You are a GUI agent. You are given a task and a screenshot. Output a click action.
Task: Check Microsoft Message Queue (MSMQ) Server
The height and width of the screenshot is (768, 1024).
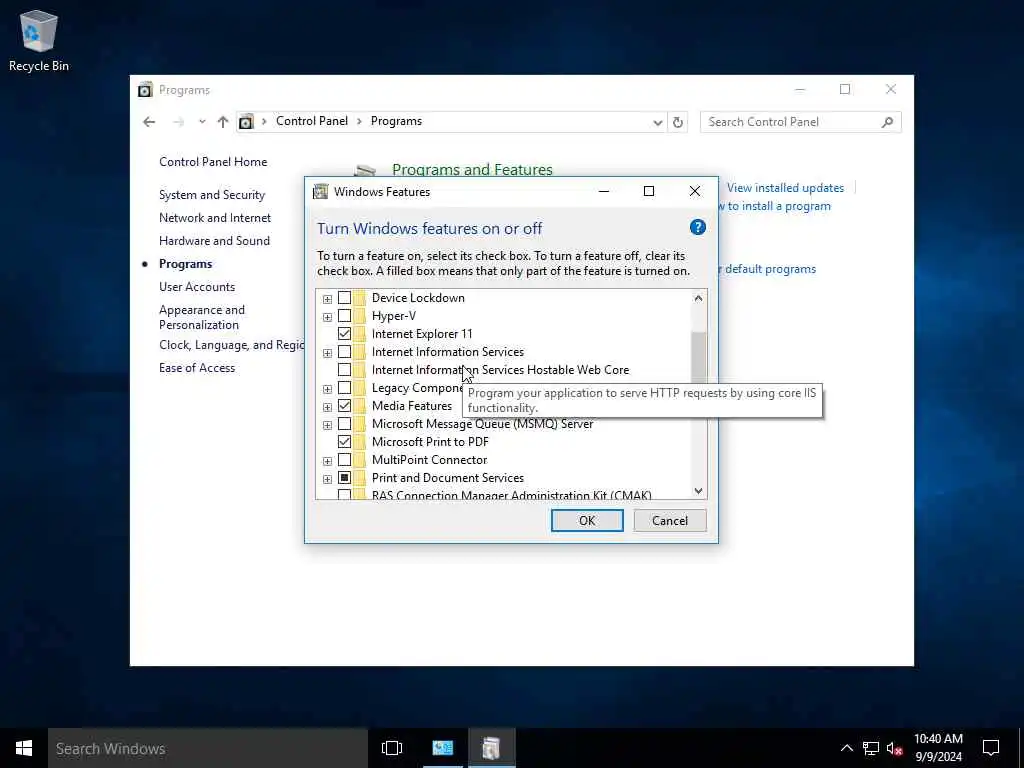coord(344,424)
